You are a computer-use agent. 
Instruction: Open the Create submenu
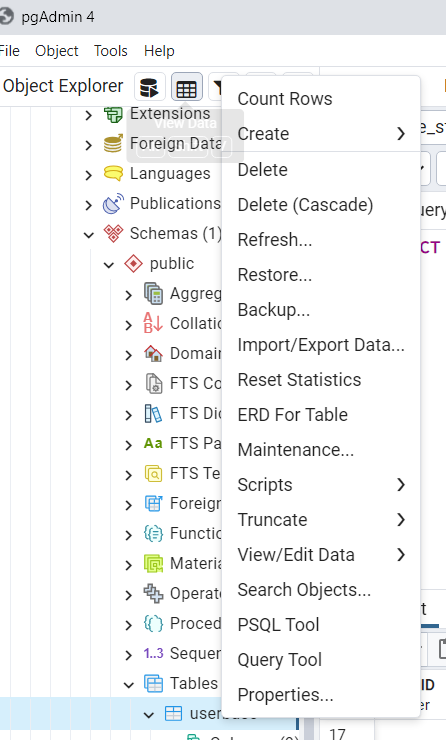tap(321, 134)
